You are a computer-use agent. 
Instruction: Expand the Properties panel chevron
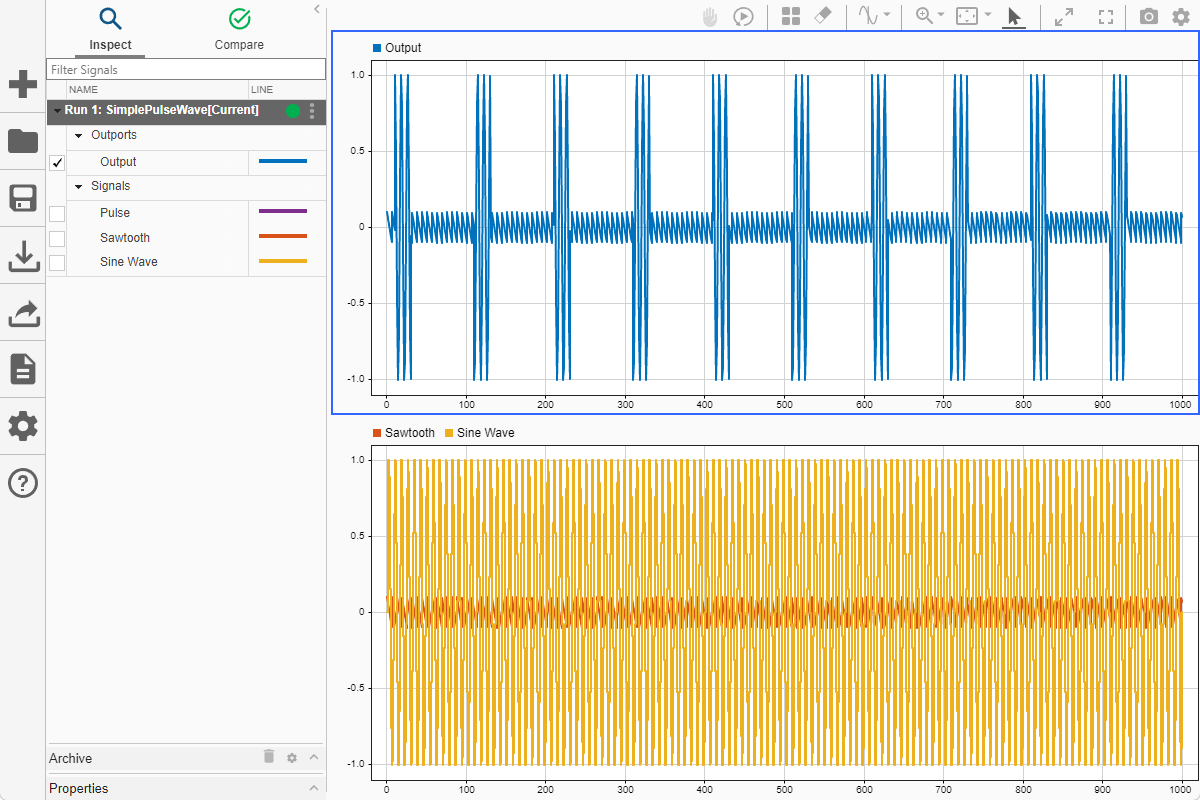(x=314, y=788)
